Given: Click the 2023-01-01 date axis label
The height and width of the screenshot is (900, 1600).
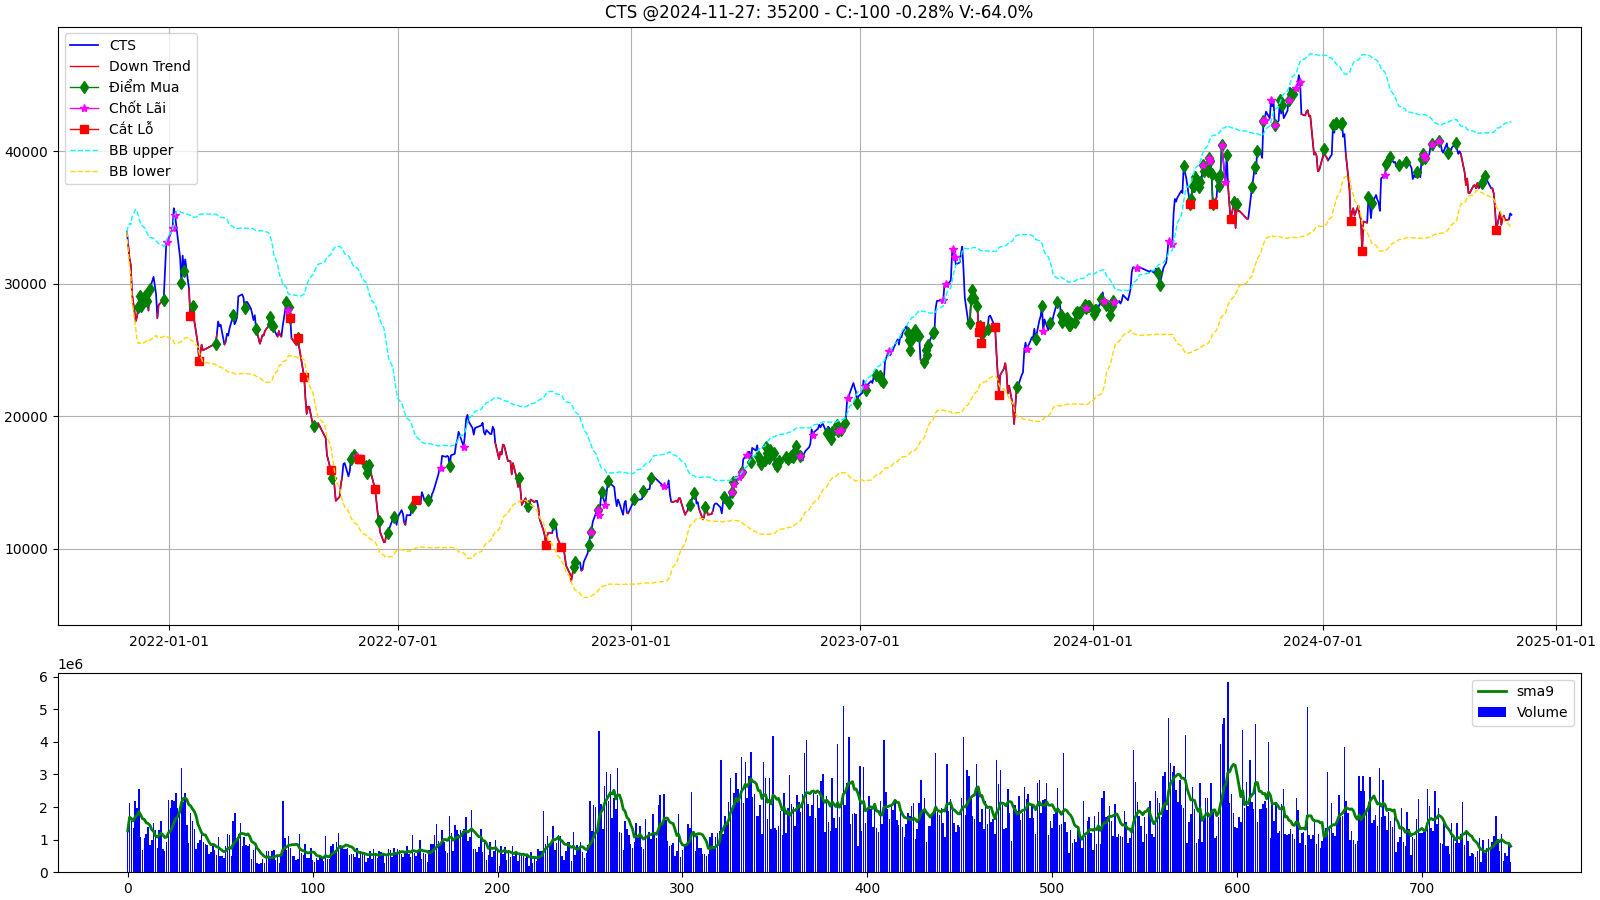Looking at the screenshot, I should click(x=631, y=641).
